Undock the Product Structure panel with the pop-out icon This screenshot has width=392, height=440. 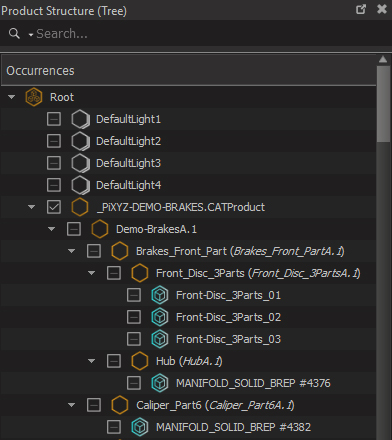click(x=361, y=9)
